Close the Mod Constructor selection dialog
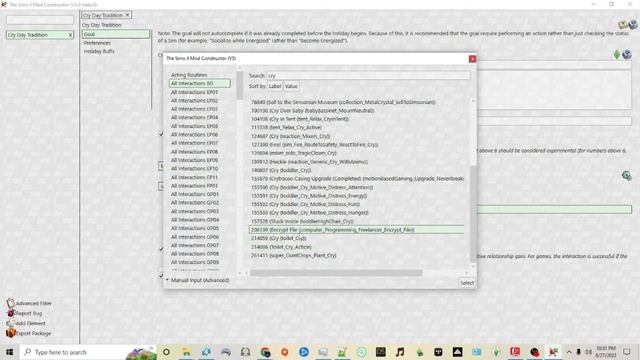 [472, 59]
